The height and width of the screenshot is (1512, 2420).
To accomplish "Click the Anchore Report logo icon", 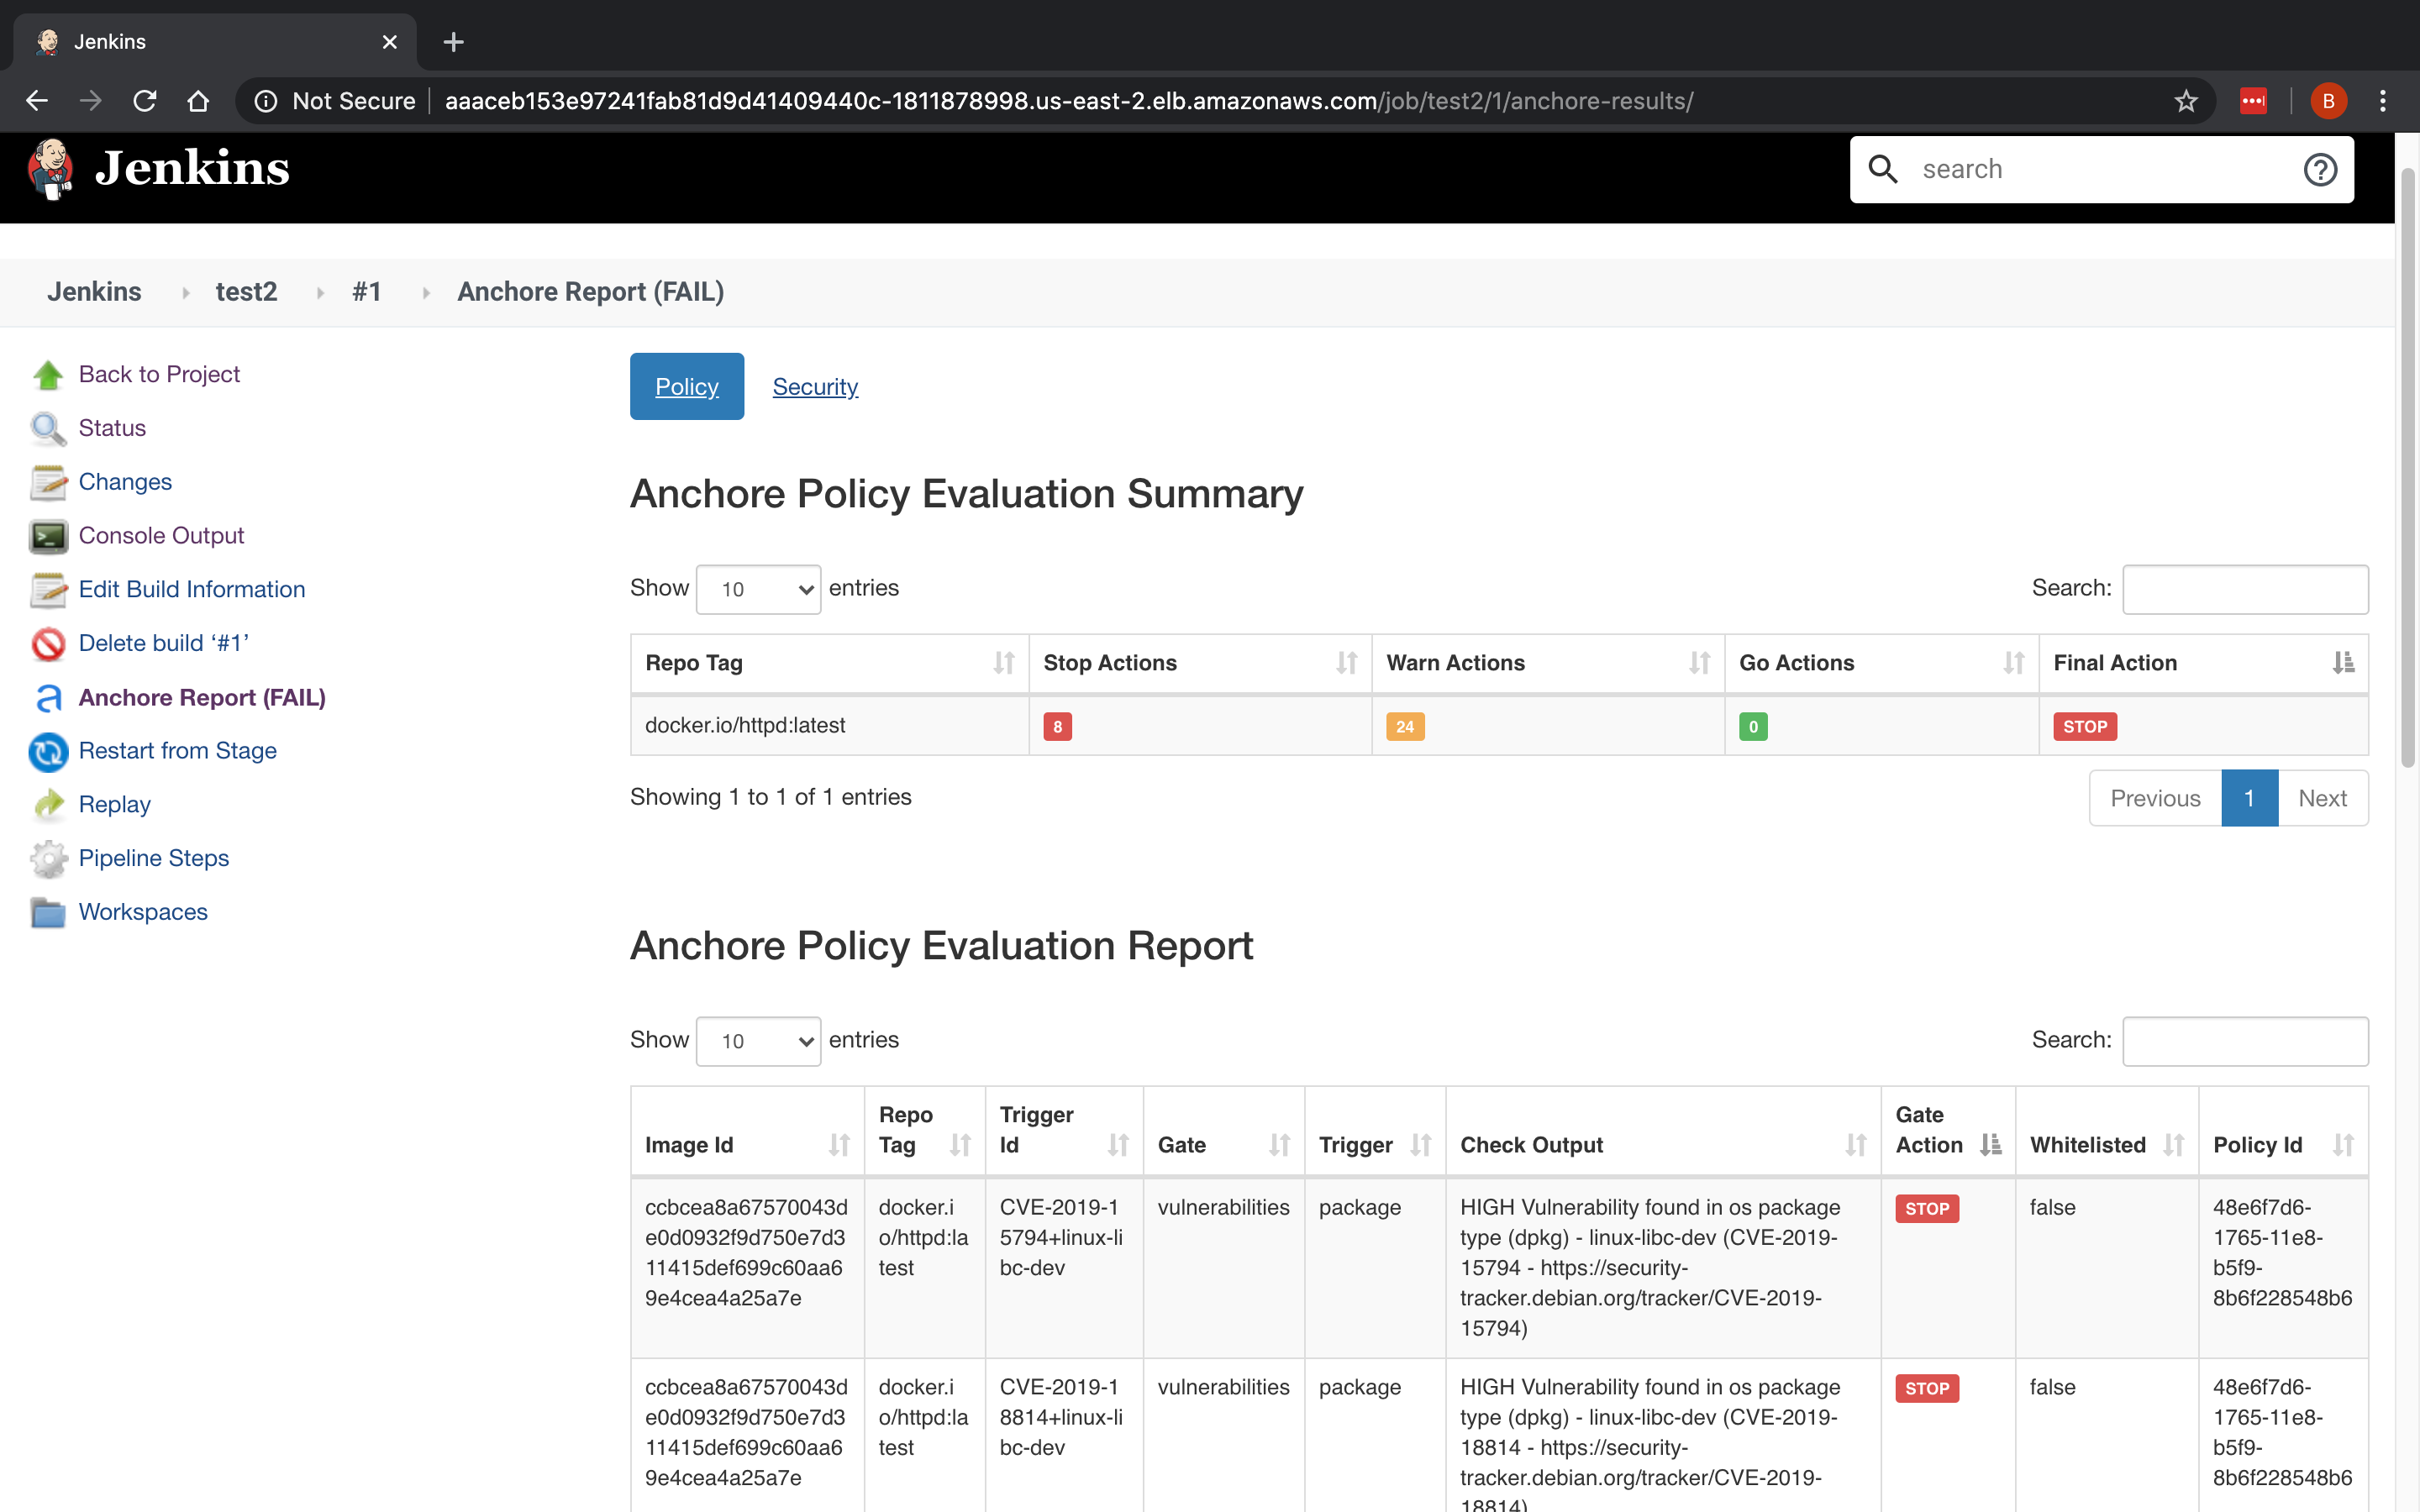I will (x=48, y=698).
